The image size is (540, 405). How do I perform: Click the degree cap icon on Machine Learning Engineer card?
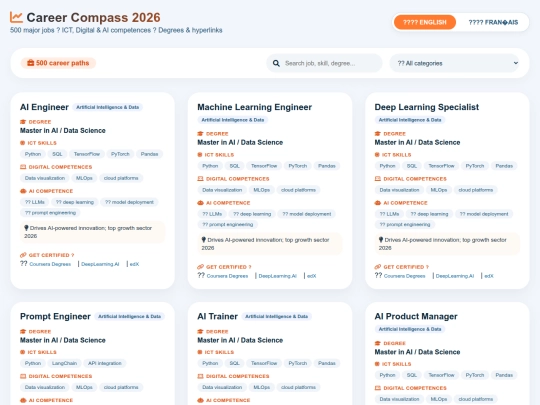(x=200, y=134)
